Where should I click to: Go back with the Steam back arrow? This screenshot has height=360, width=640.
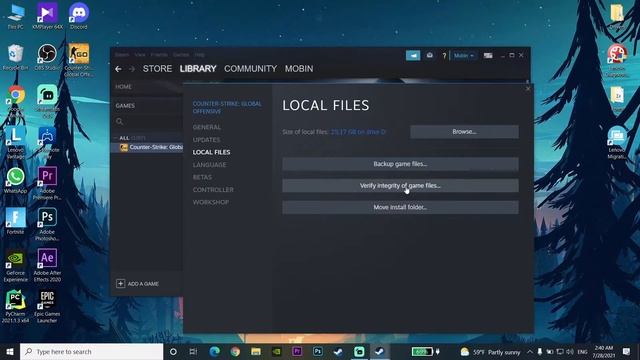click(118, 69)
